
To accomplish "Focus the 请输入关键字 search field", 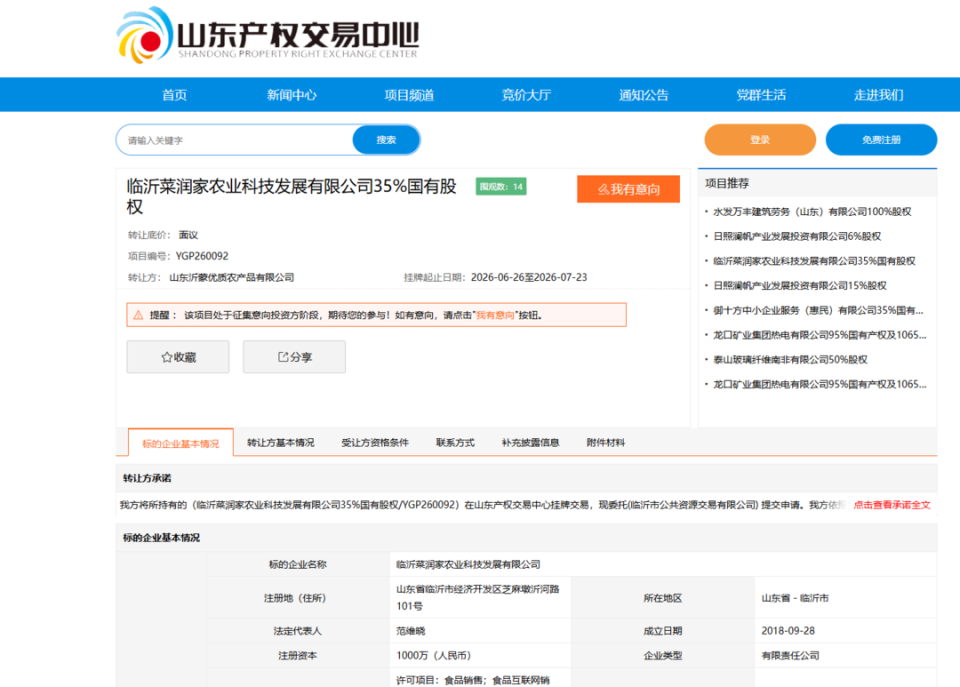I will (235, 140).
